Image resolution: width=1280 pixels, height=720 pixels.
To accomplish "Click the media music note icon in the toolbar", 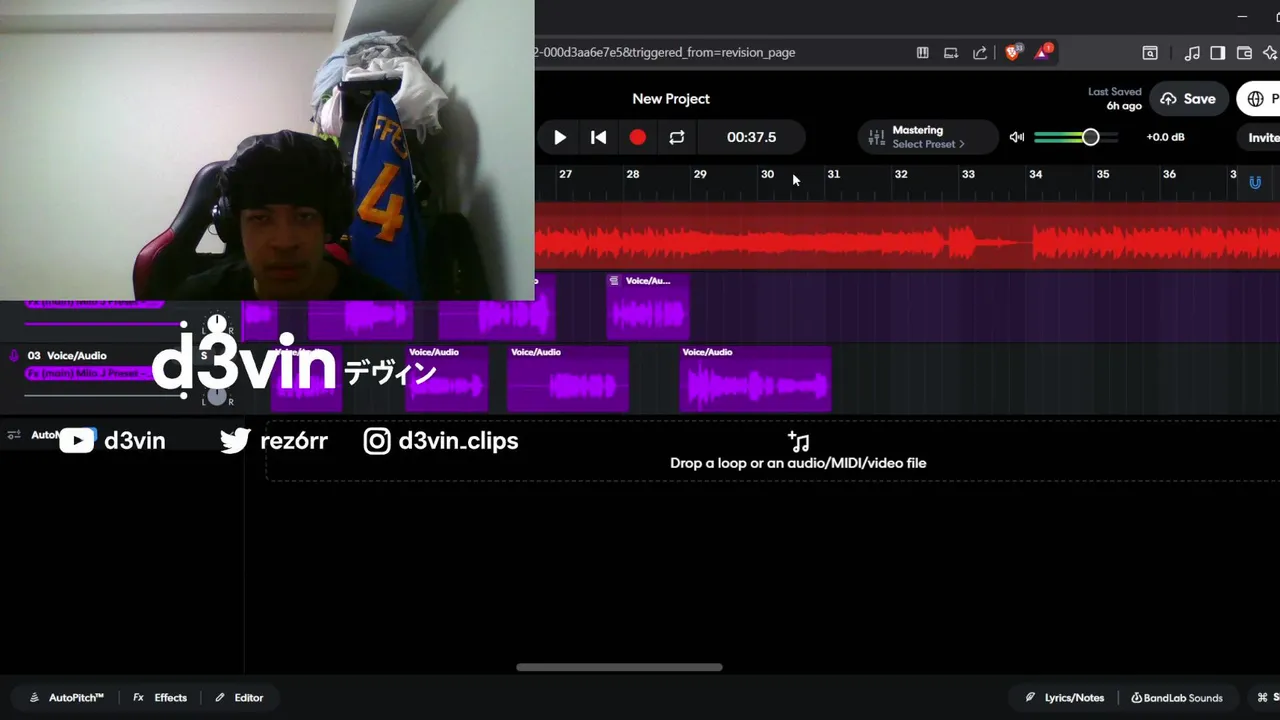I will (x=1192, y=53).
